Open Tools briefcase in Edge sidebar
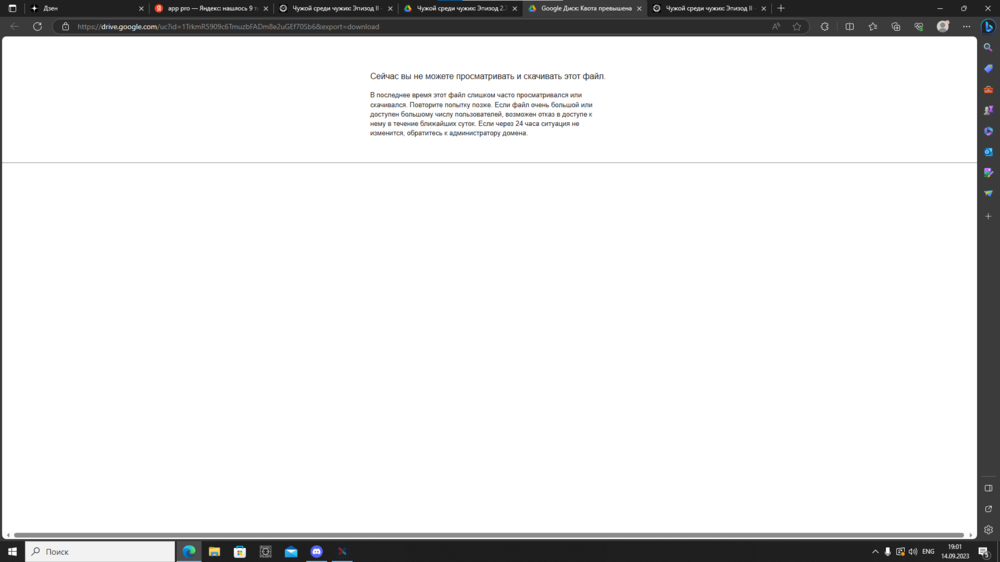 (x=988, y=89)
